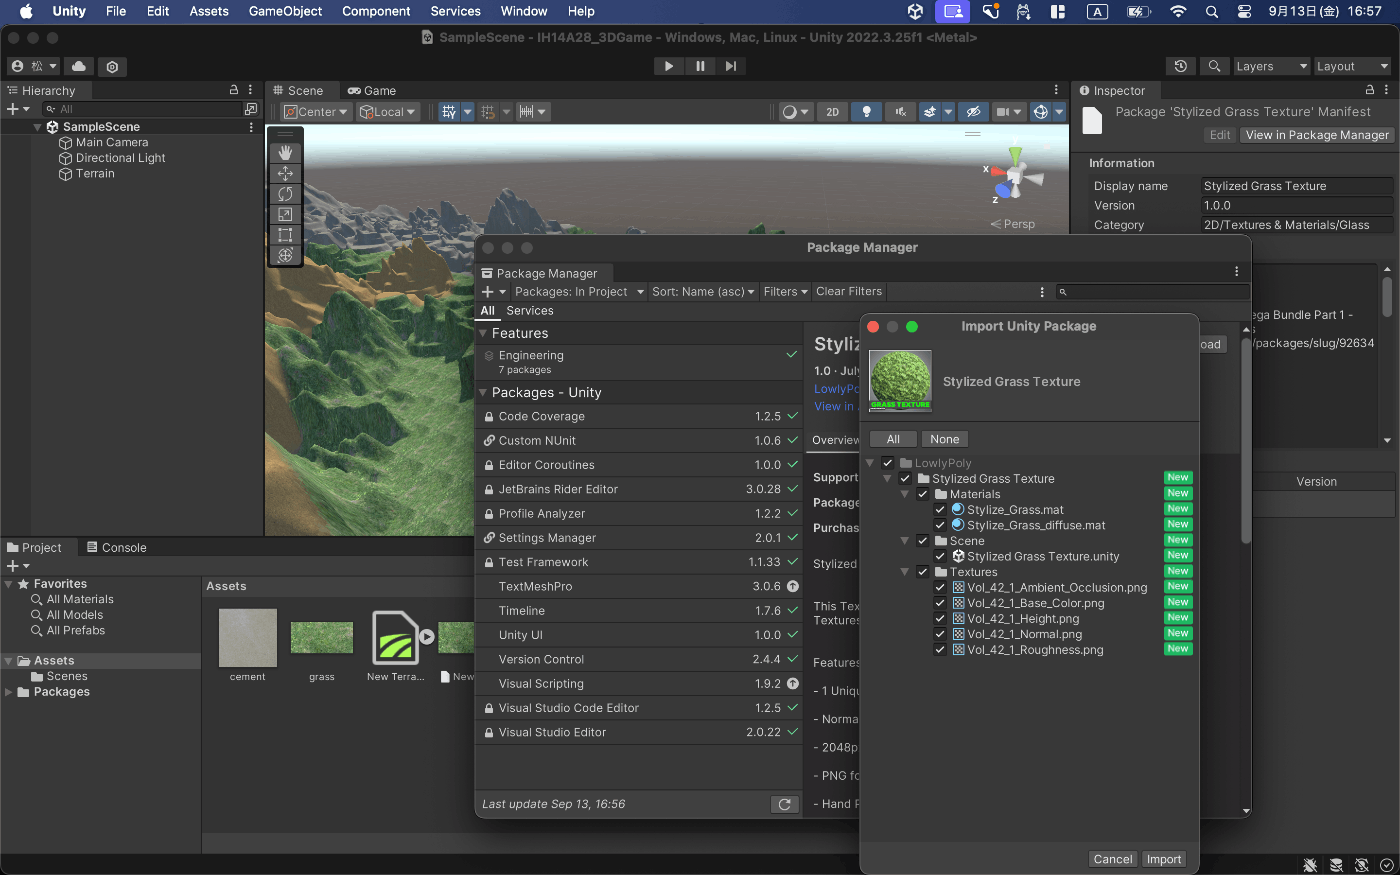
Task: Uncheck Vol_42_1_Normal.png checkbox
Action: tap(940, 634)
